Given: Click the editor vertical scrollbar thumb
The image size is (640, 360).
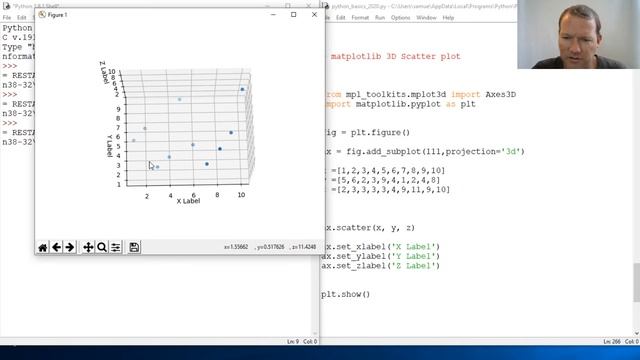Looking at the screenshot, I should pos(636,282).
